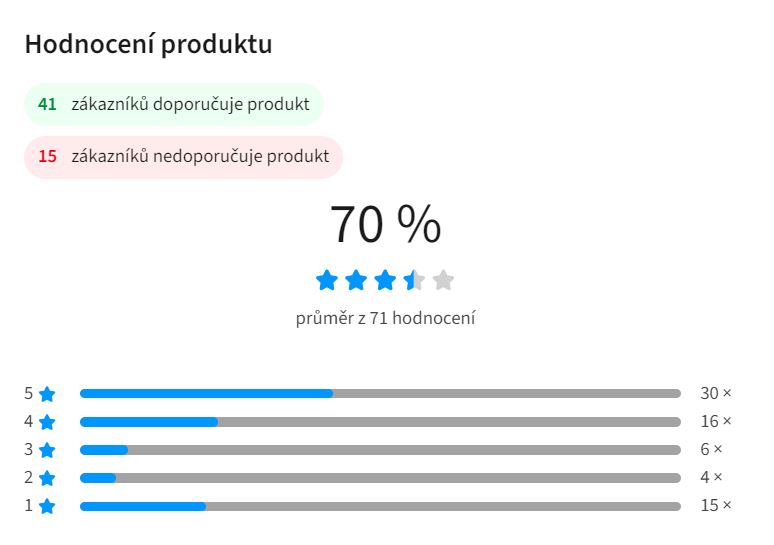Click the star icon beside the 2 rating row

47,478
